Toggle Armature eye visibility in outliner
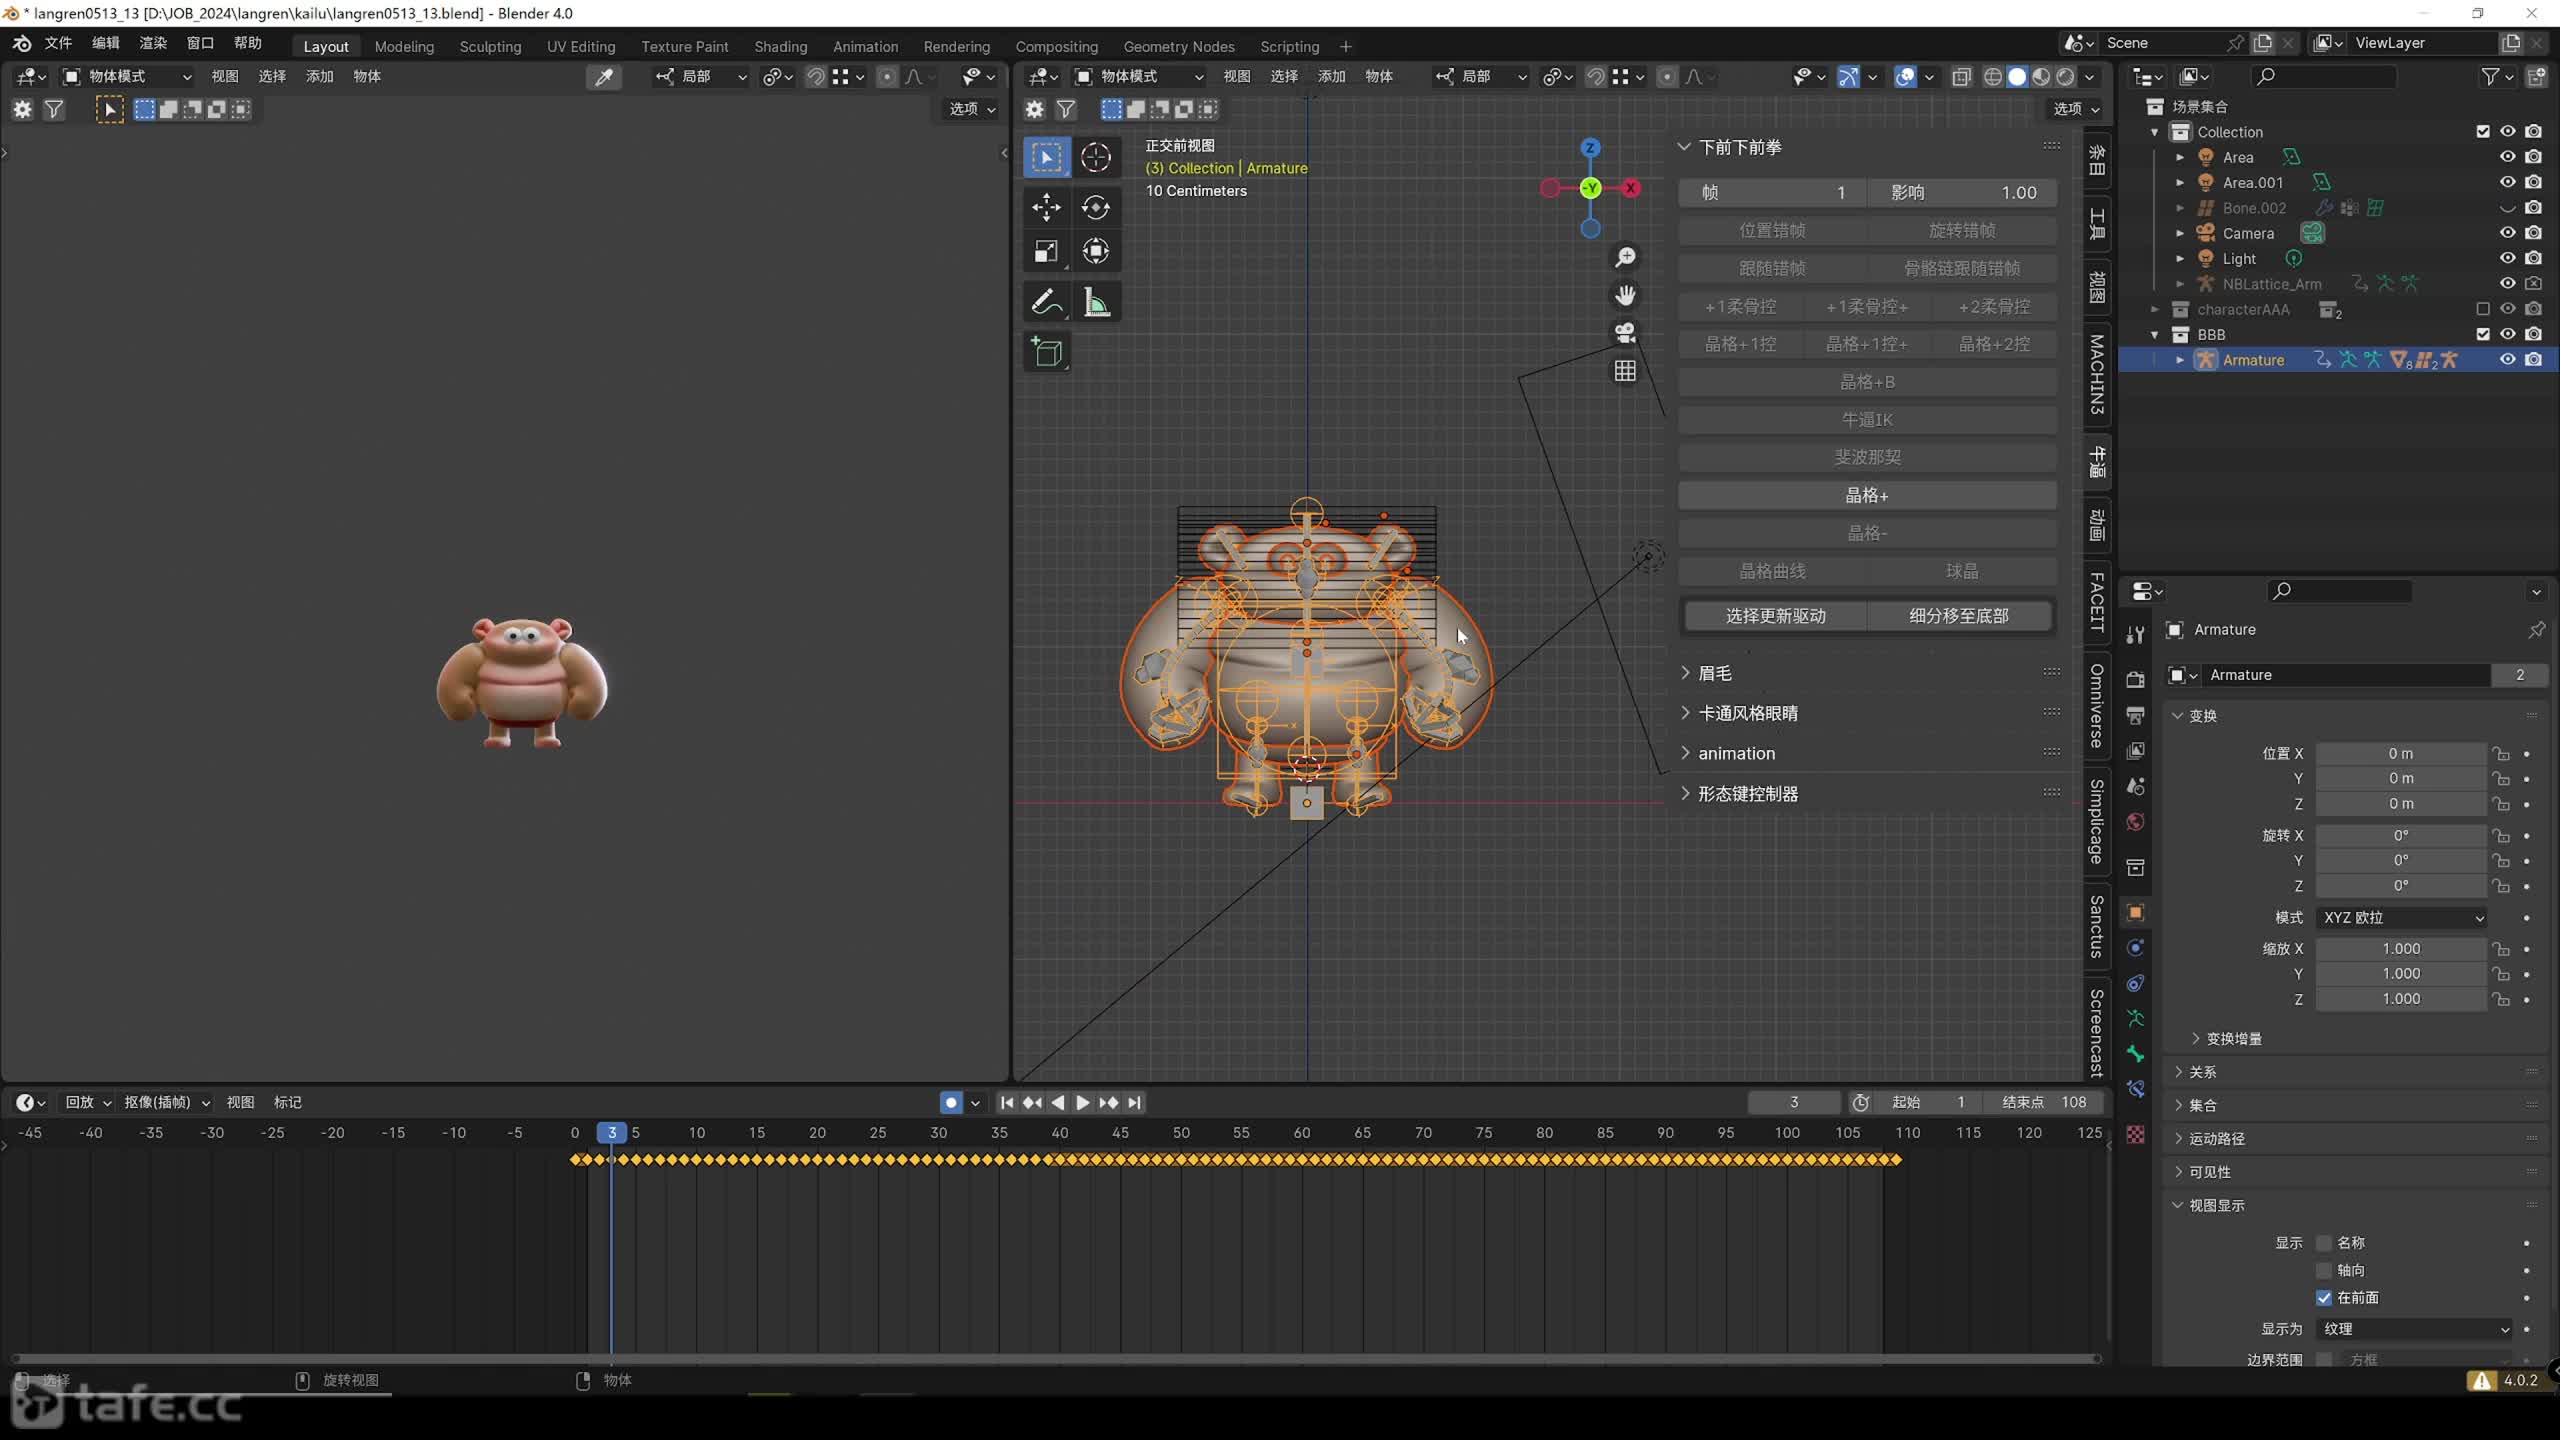Screen dimensions: 2560x1440 (x=2507, y=360)
